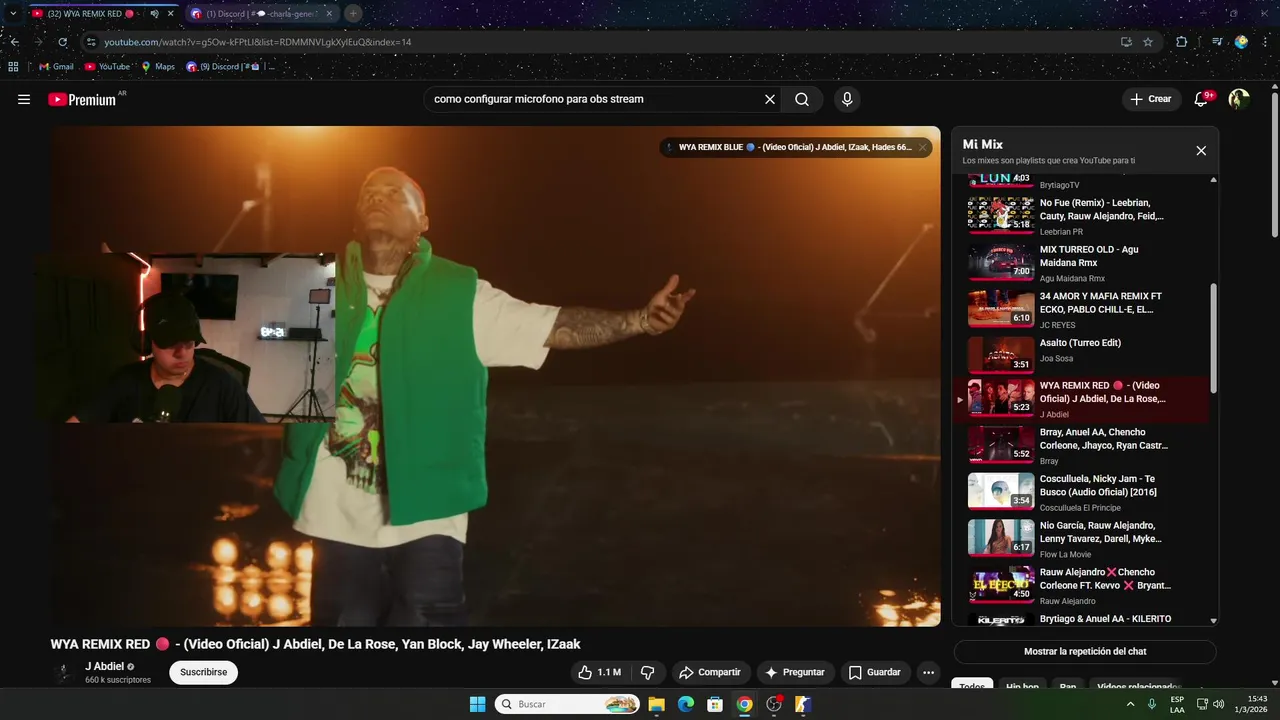Image resolution: width=1280 pixels, height=720 pixels.
Task: Play 34 AMOR Y MAFIA REMIX entry
Action: coord(1085,310)
